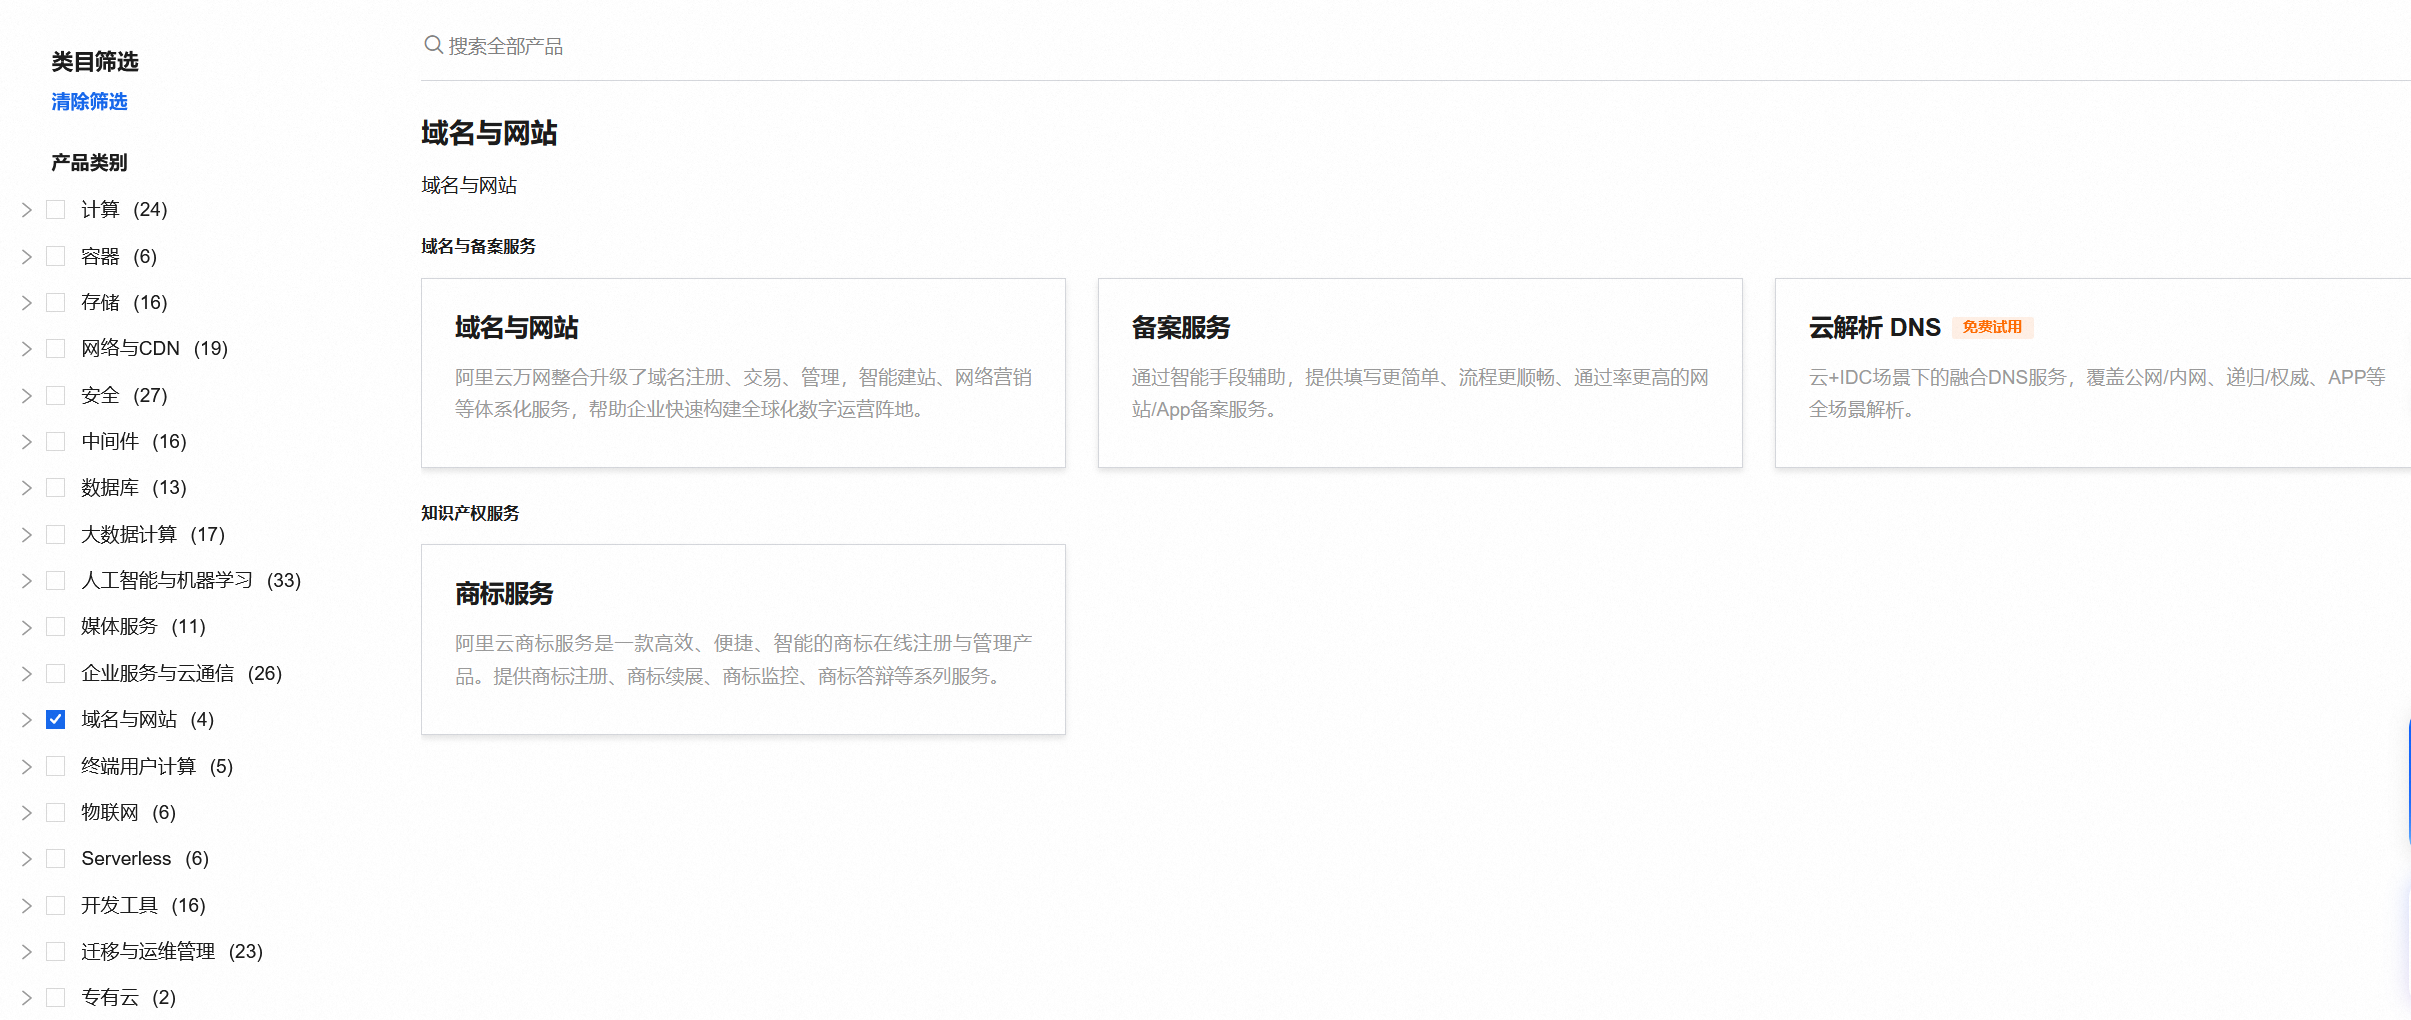Click the 免费试用 badge on 云解析 DNS

(1991, 327)
